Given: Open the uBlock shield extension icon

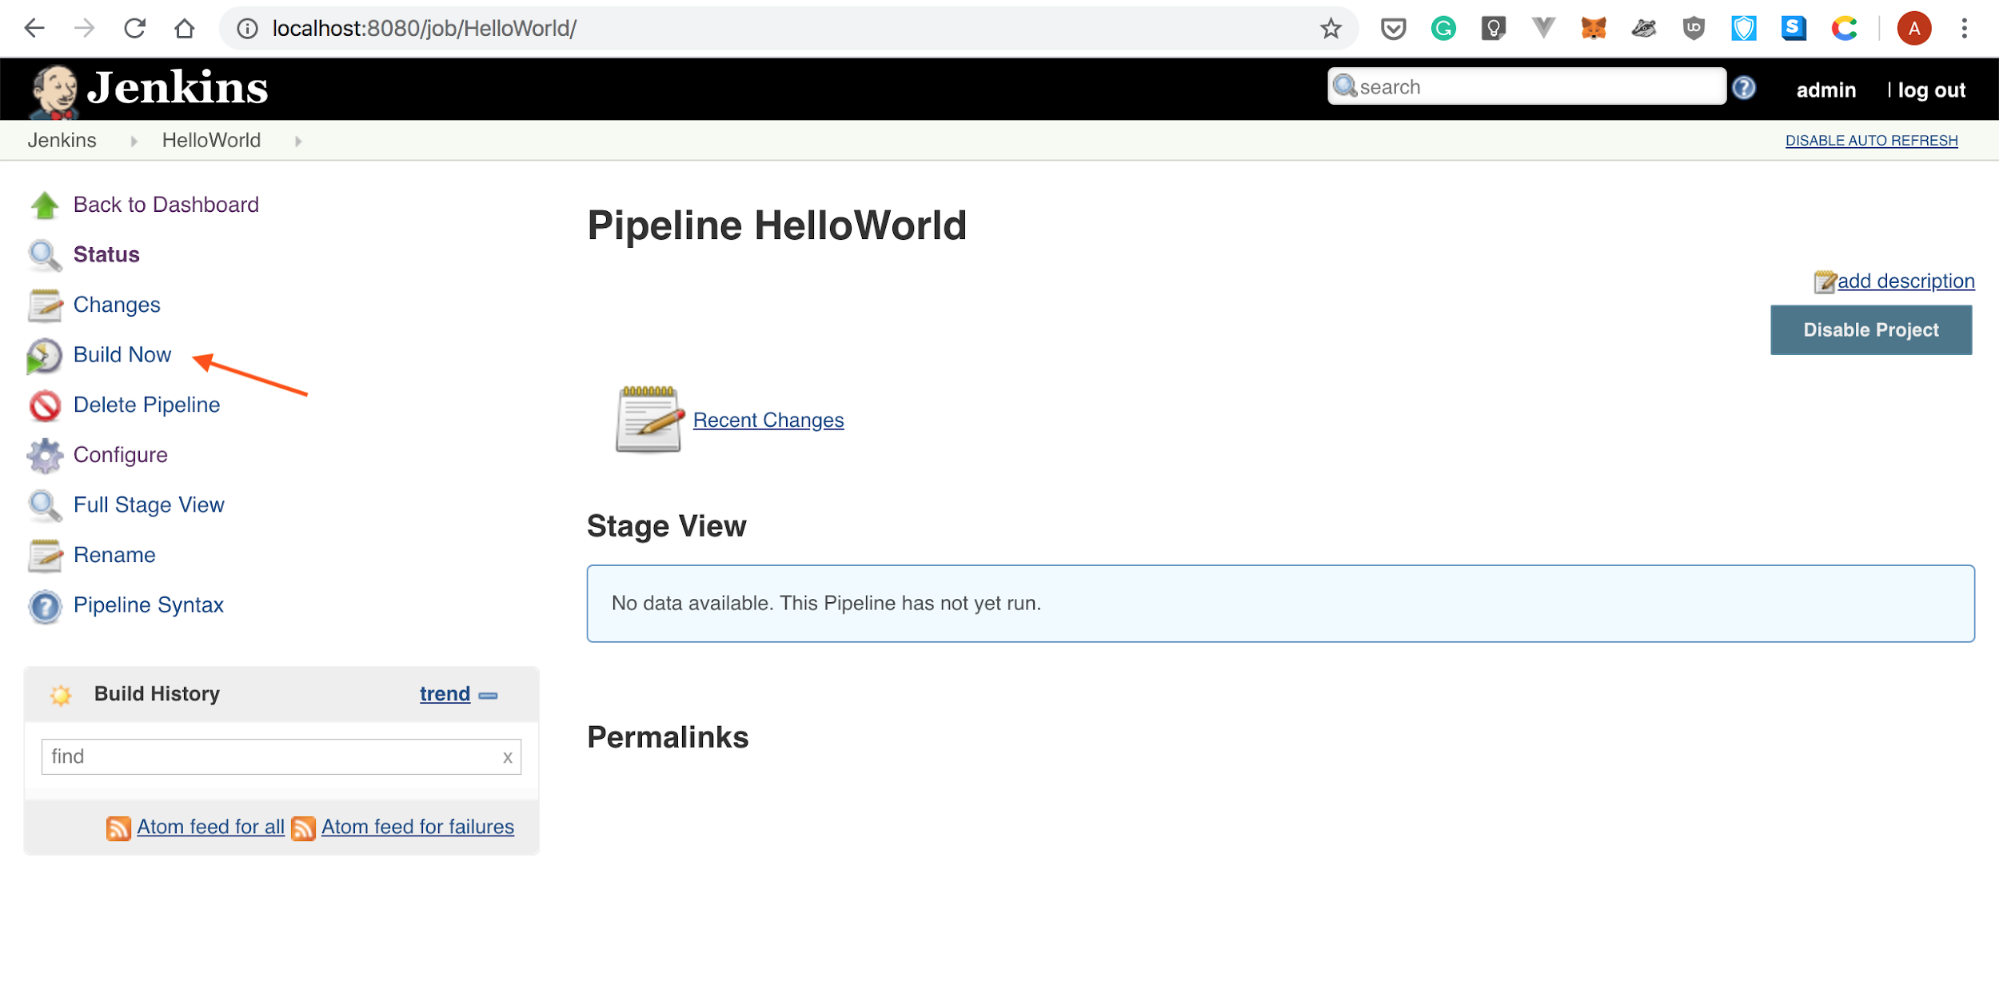Looking at the screenshot, I should tap(1693, 29).
